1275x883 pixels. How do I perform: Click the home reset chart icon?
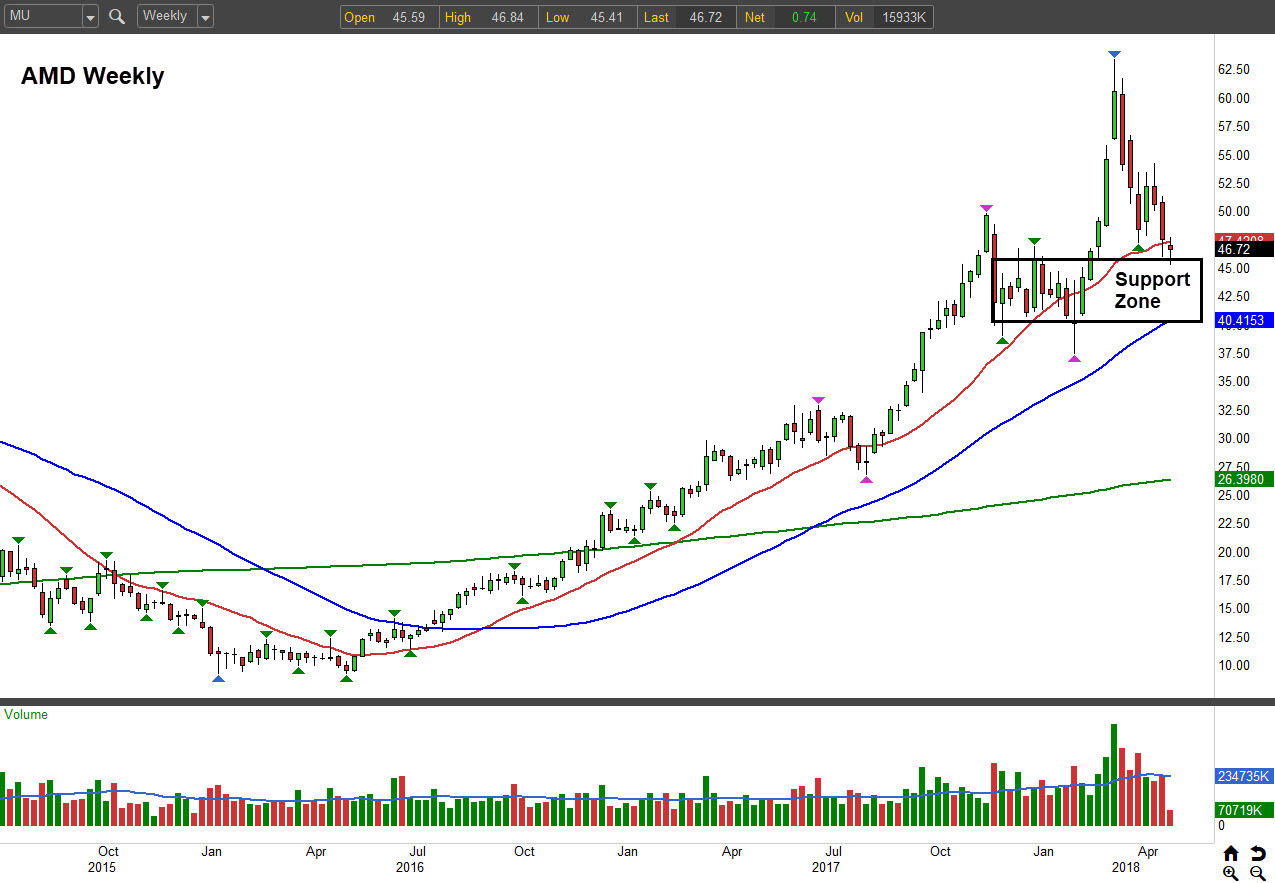click(x=1230, y=853)
